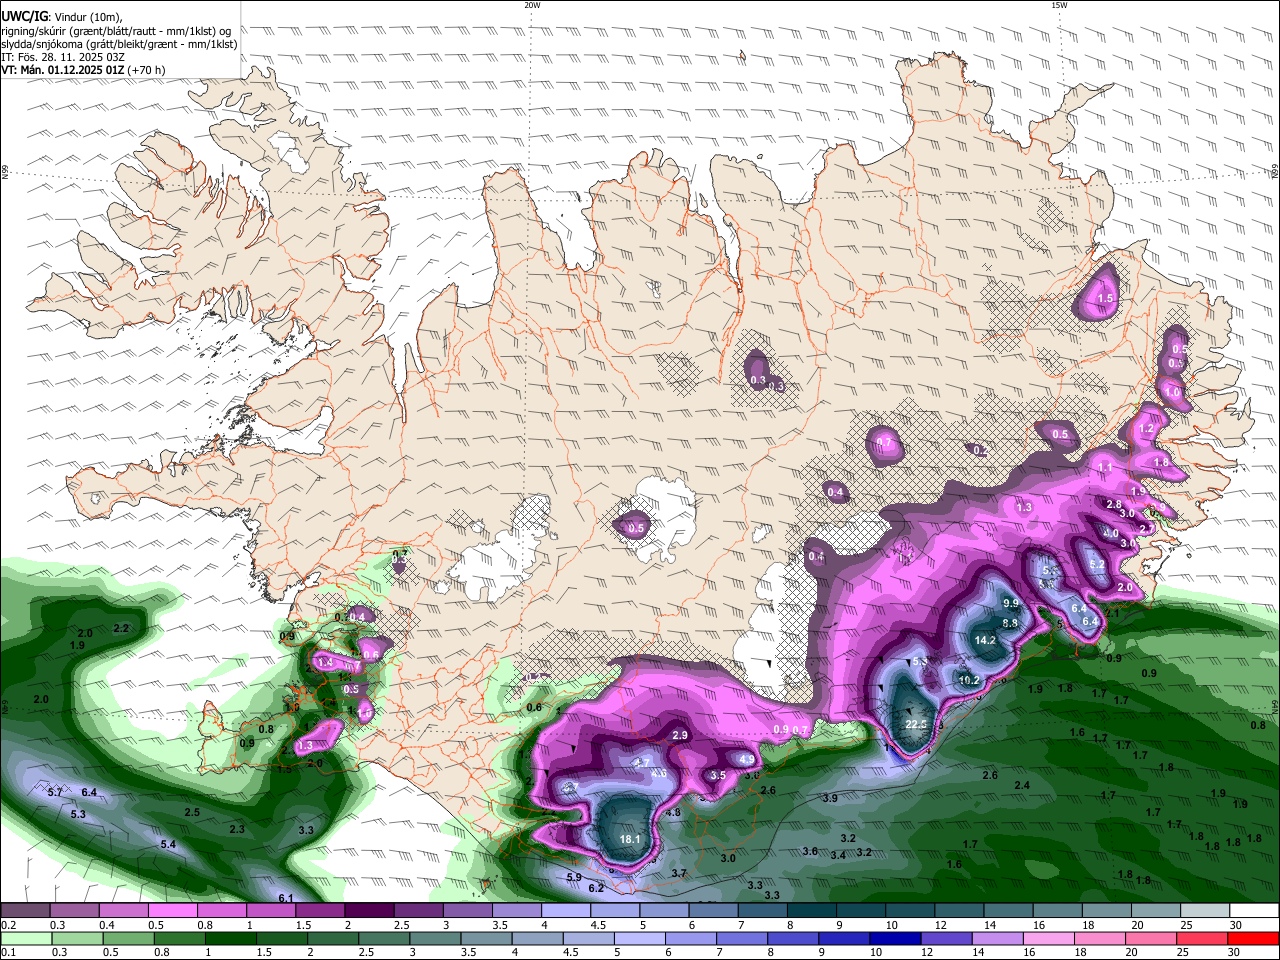Click the bright pink 0.5 snow legend swatch
The image size is (1280, 960).
click(173, 911)
